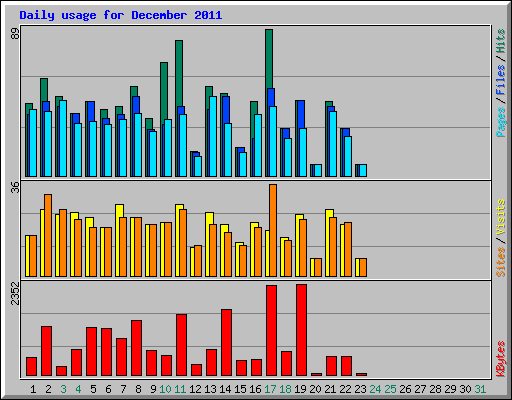
Task: Select day label "9" on the x-axis
Action: point(153,389)
